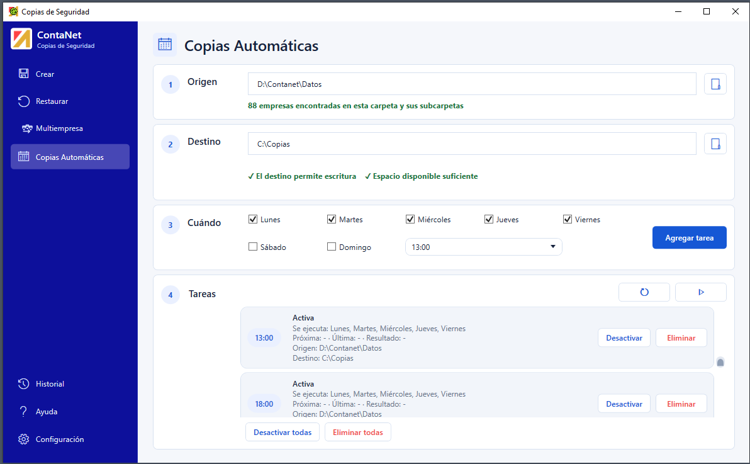The width and height of the screenshot is (750, 464).
Task: Enable the Domingo checkbox
Action: tap(331, 247)
